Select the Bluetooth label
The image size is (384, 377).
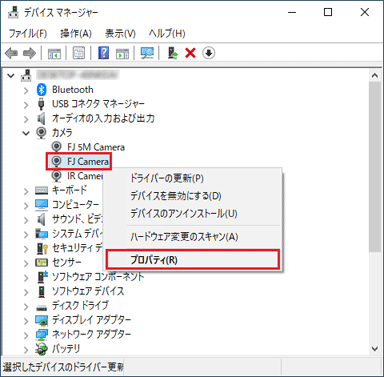pos(73,90)
